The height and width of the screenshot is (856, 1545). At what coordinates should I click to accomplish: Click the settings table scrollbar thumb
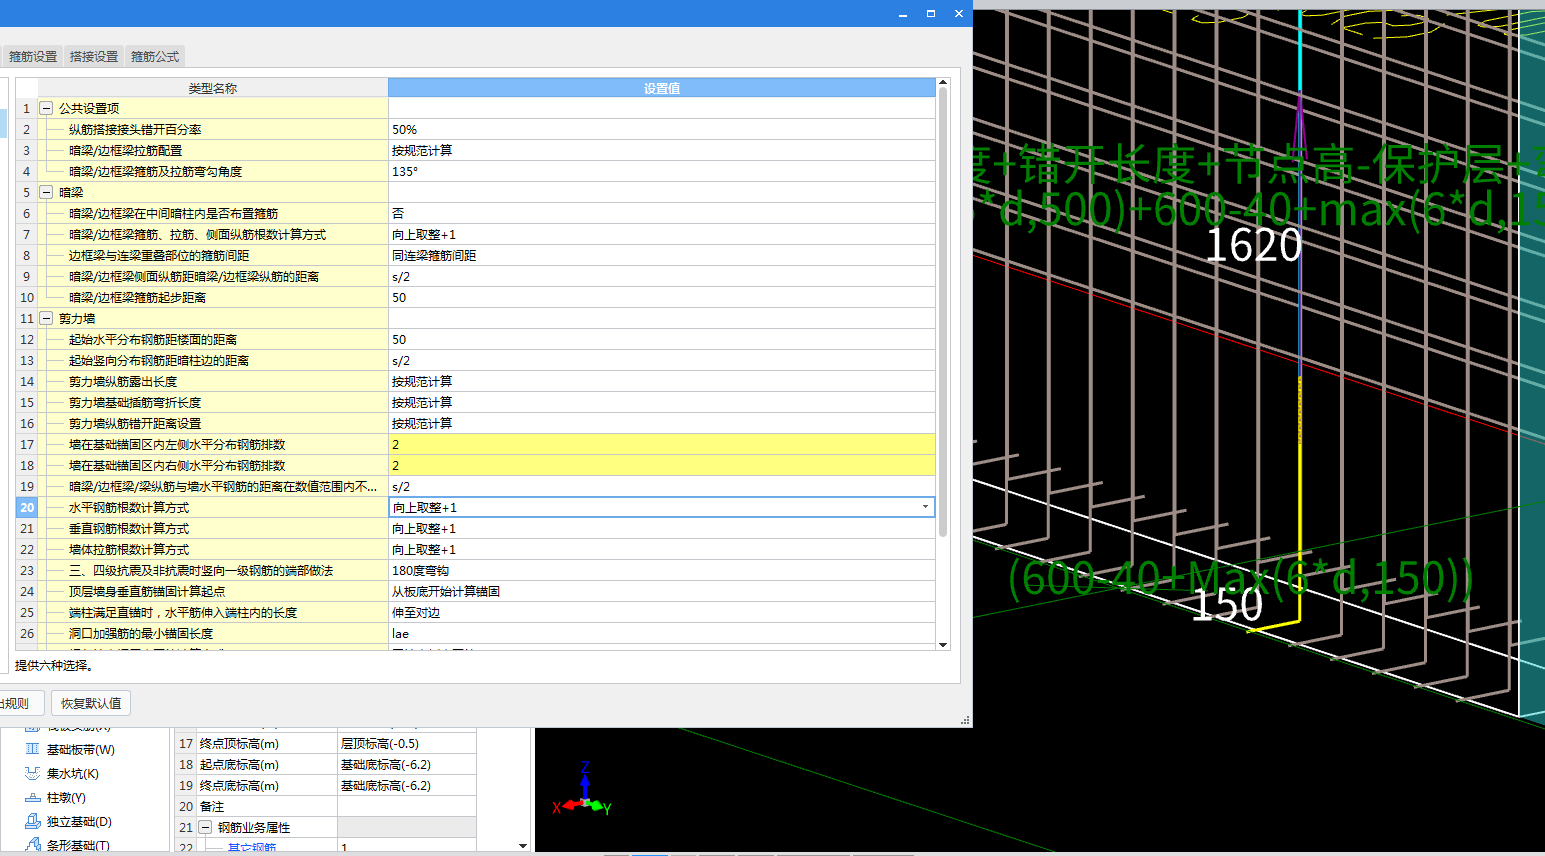click(x=943, y=312)
